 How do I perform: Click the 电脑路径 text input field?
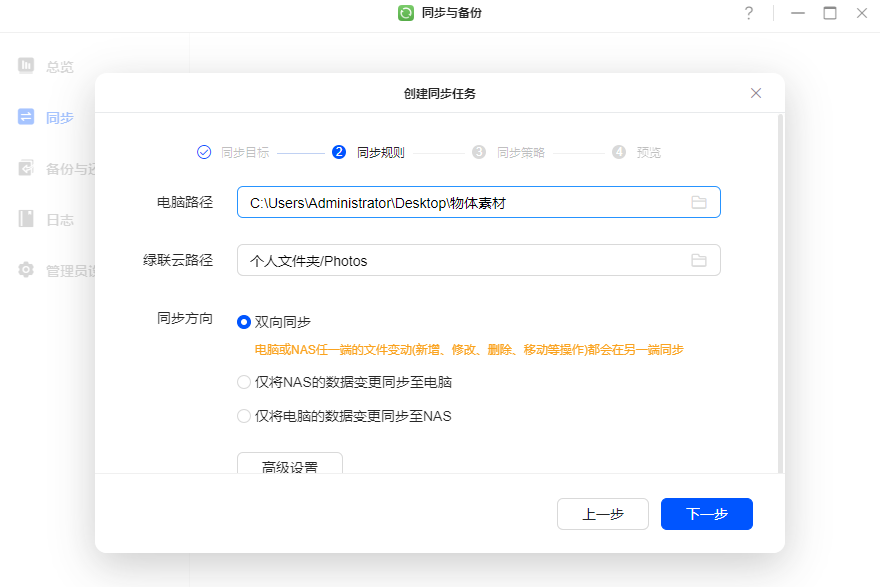tap(460, 203)
